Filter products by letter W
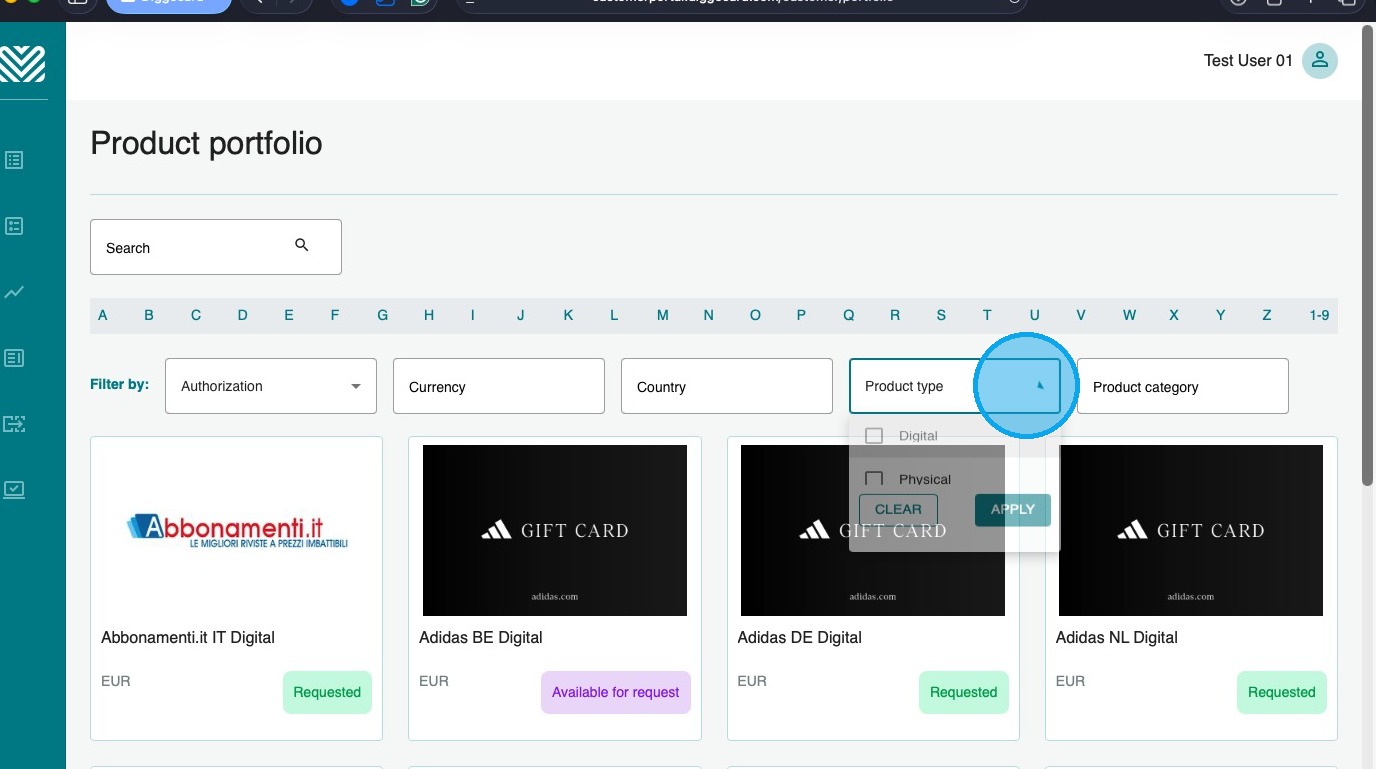1376x769 pixels. click(x=1129, y=315)
